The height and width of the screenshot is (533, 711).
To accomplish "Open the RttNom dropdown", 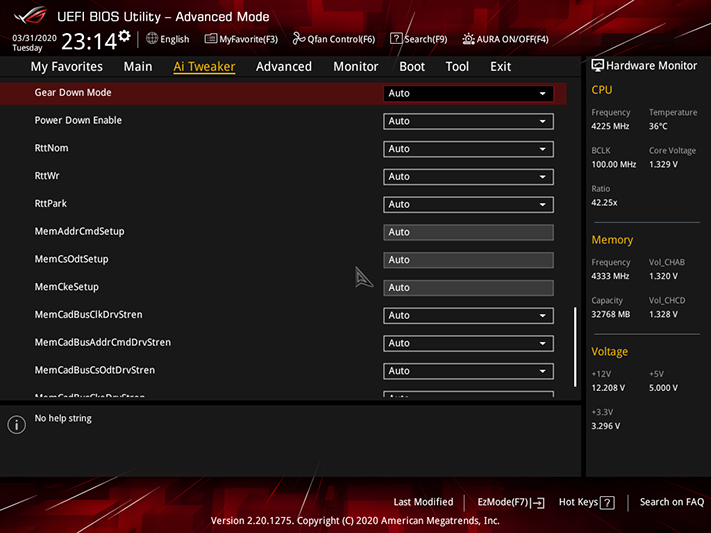I will pos(468,149).
